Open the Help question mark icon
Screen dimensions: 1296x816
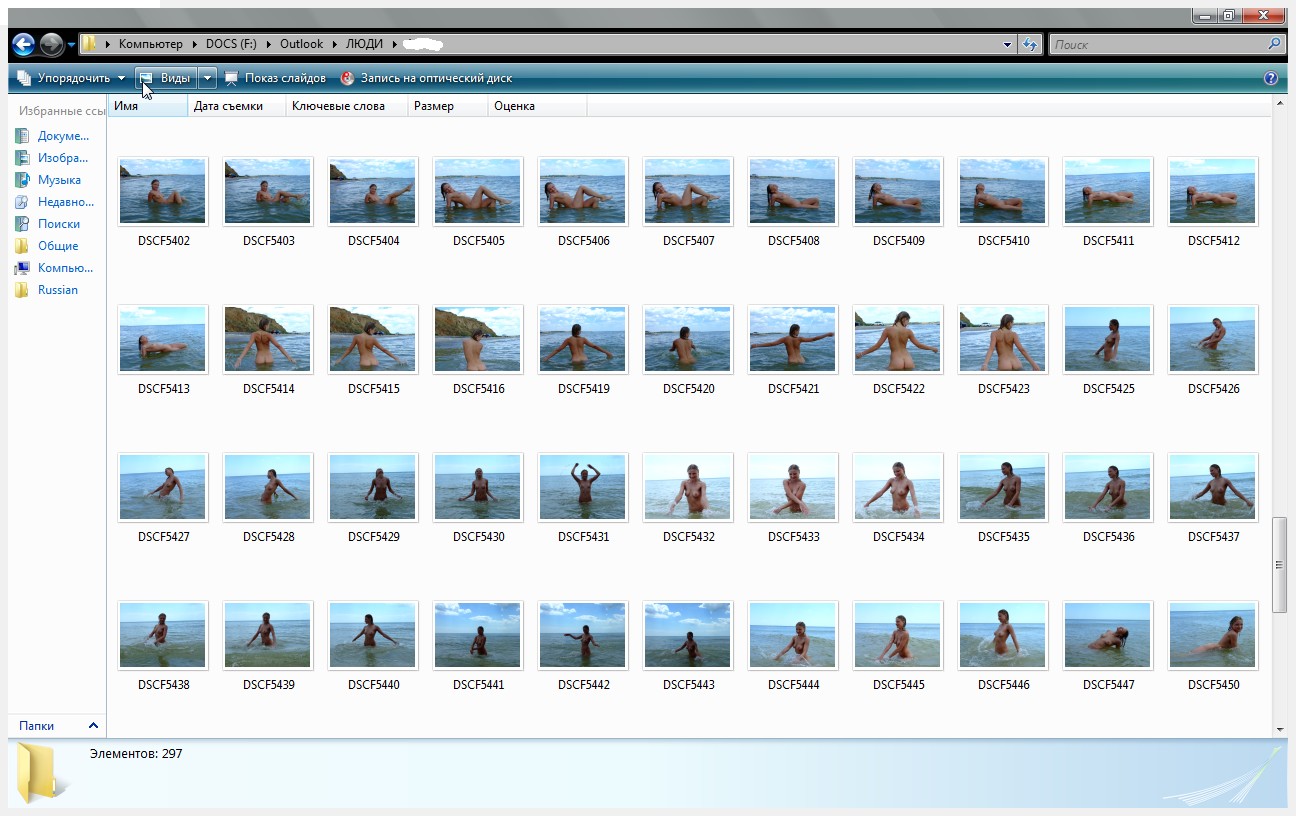pyautogui.click(x=1271, y=78)
